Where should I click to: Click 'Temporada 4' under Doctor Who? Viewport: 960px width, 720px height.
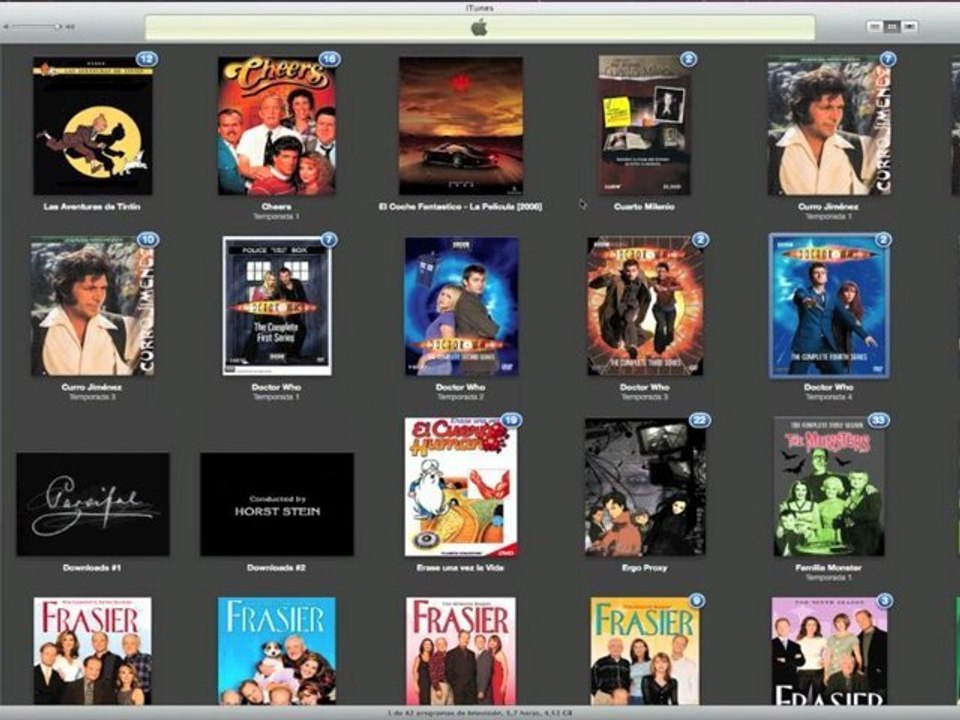[x=828, y=397]
